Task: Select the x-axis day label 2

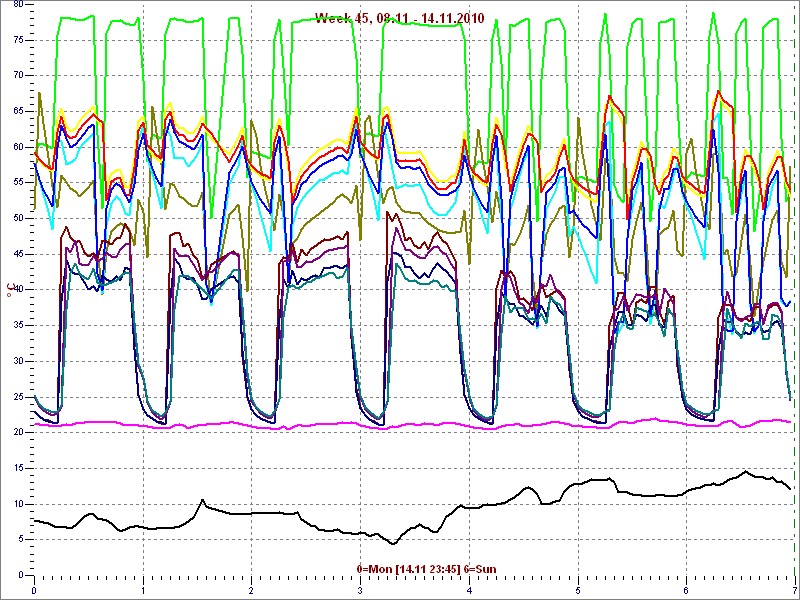Action: click(252, 591)
